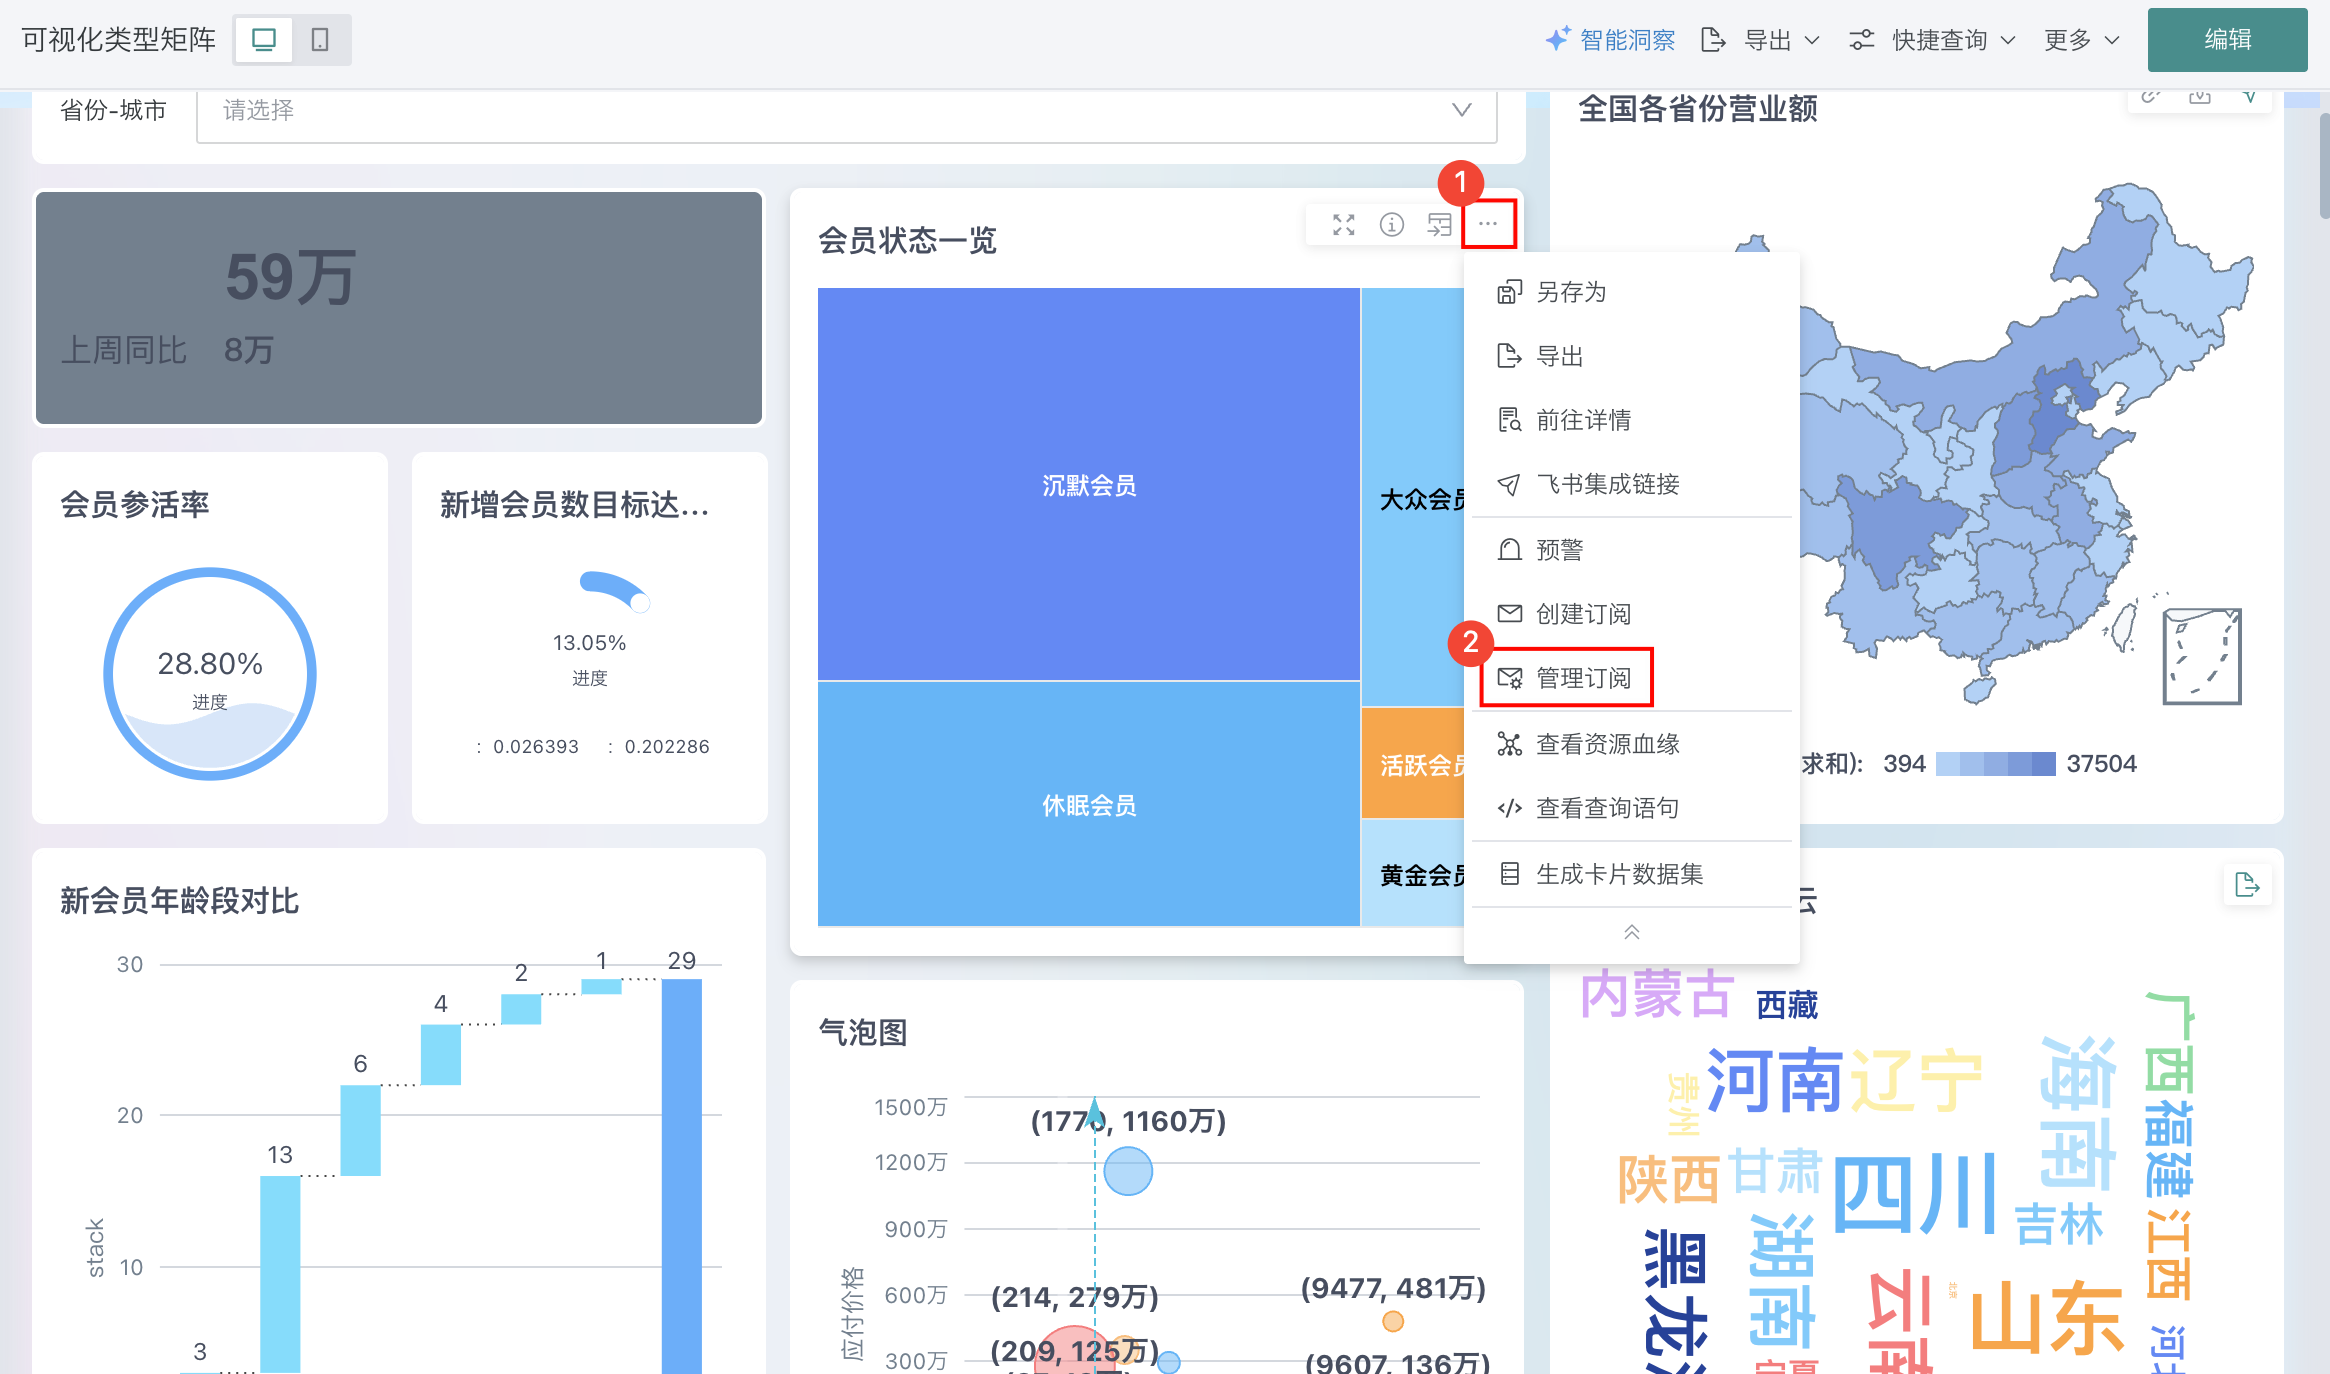2330x1374 pixels.
Task: Click 查看资源血缘 menu entry
Action: point(1606,744)
